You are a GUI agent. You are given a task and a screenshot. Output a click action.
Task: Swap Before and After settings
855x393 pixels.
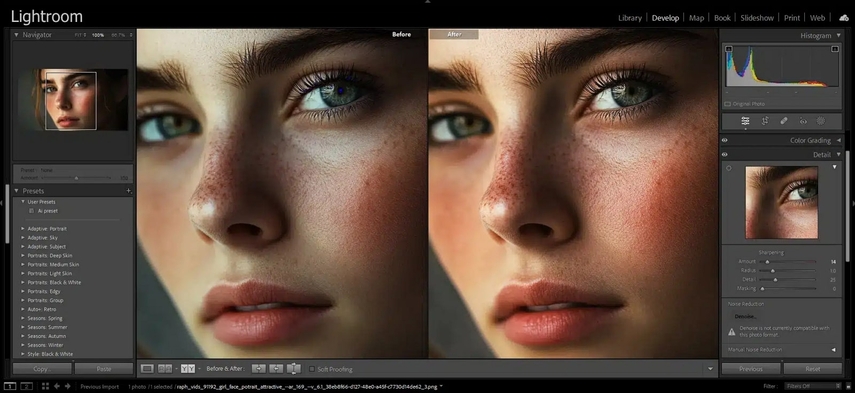(x=293, y=369)
